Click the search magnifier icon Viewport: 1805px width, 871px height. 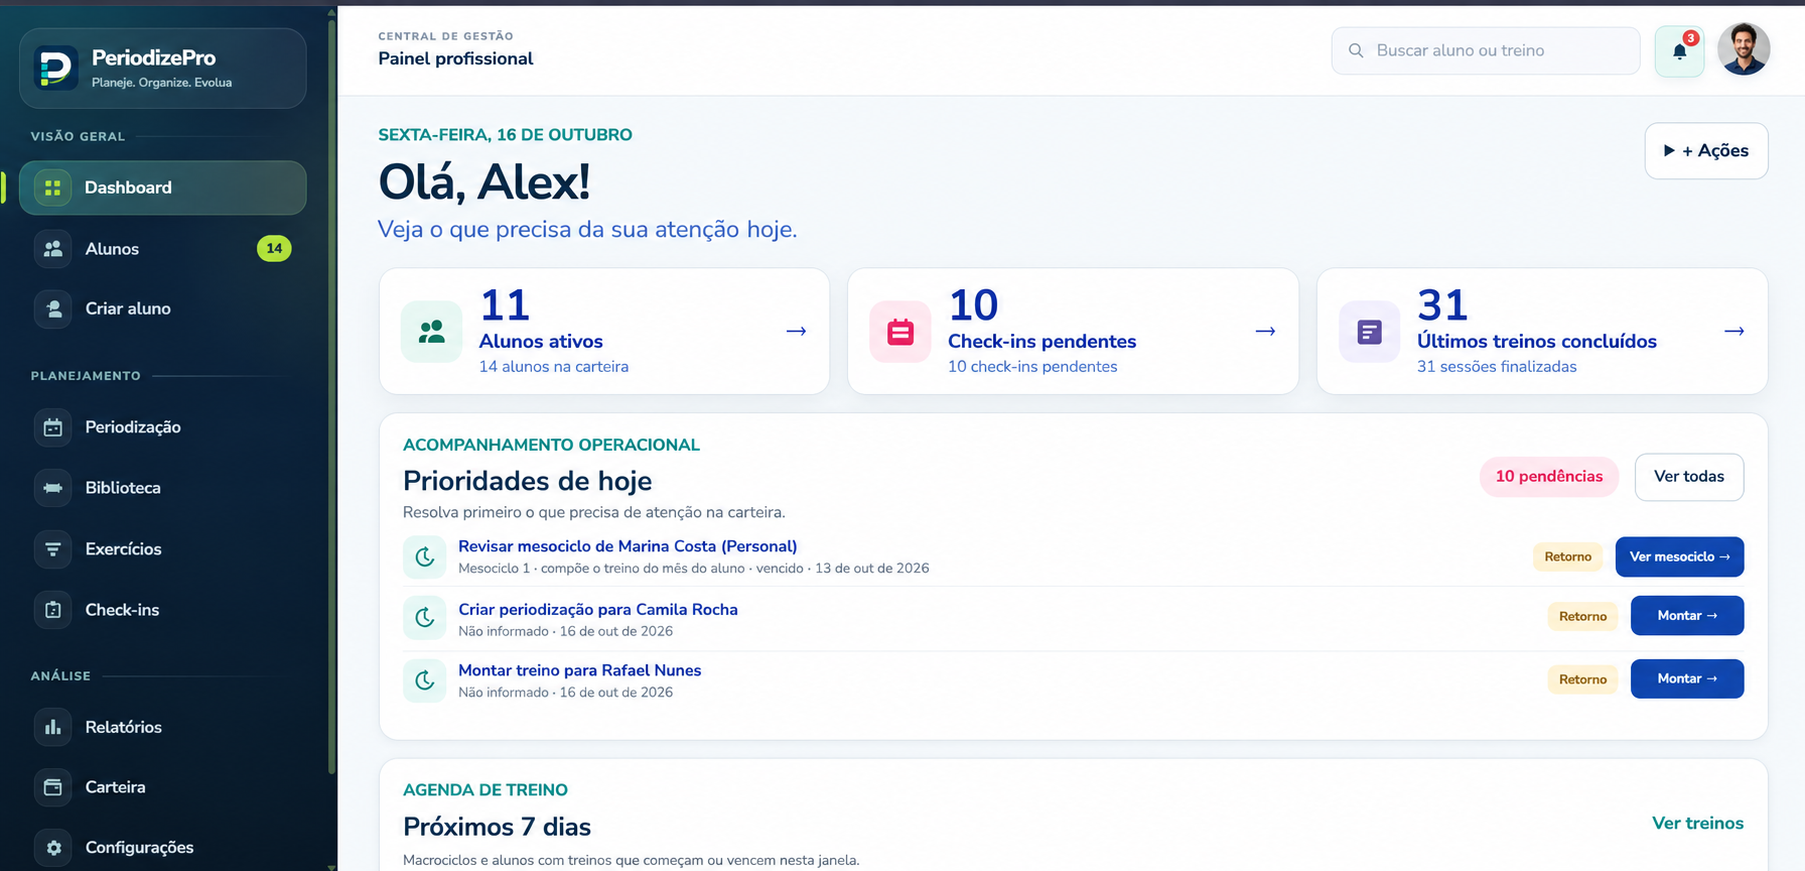click(1356, 50)
